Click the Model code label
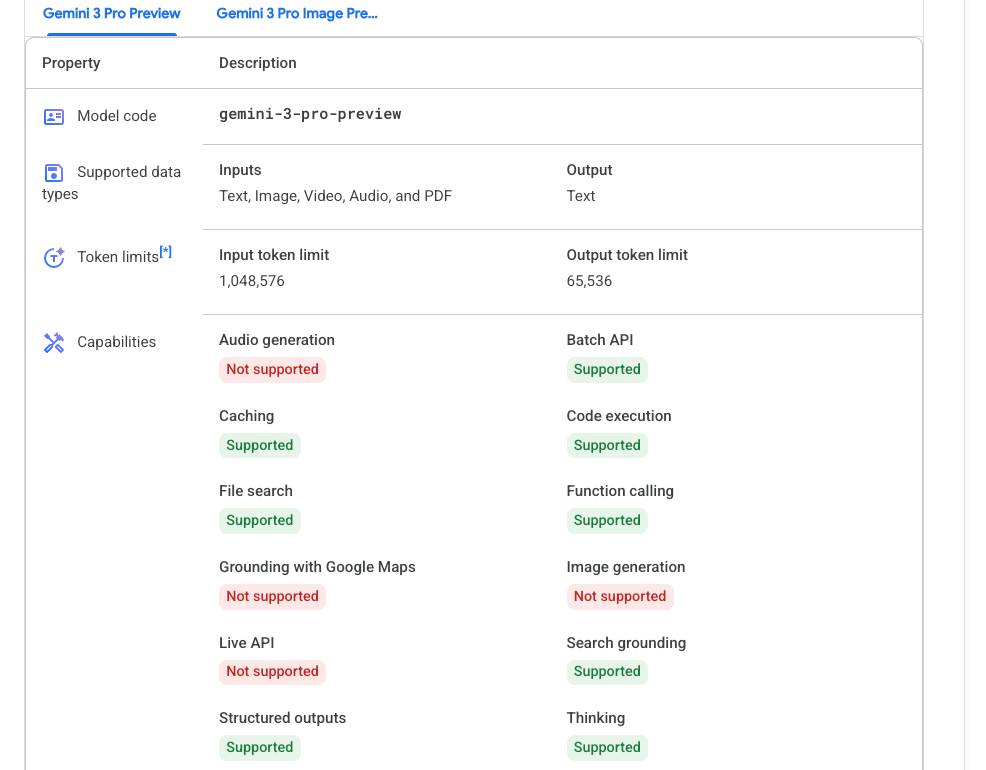This screenshot has height=770, width=986. [x=117, y=116]
